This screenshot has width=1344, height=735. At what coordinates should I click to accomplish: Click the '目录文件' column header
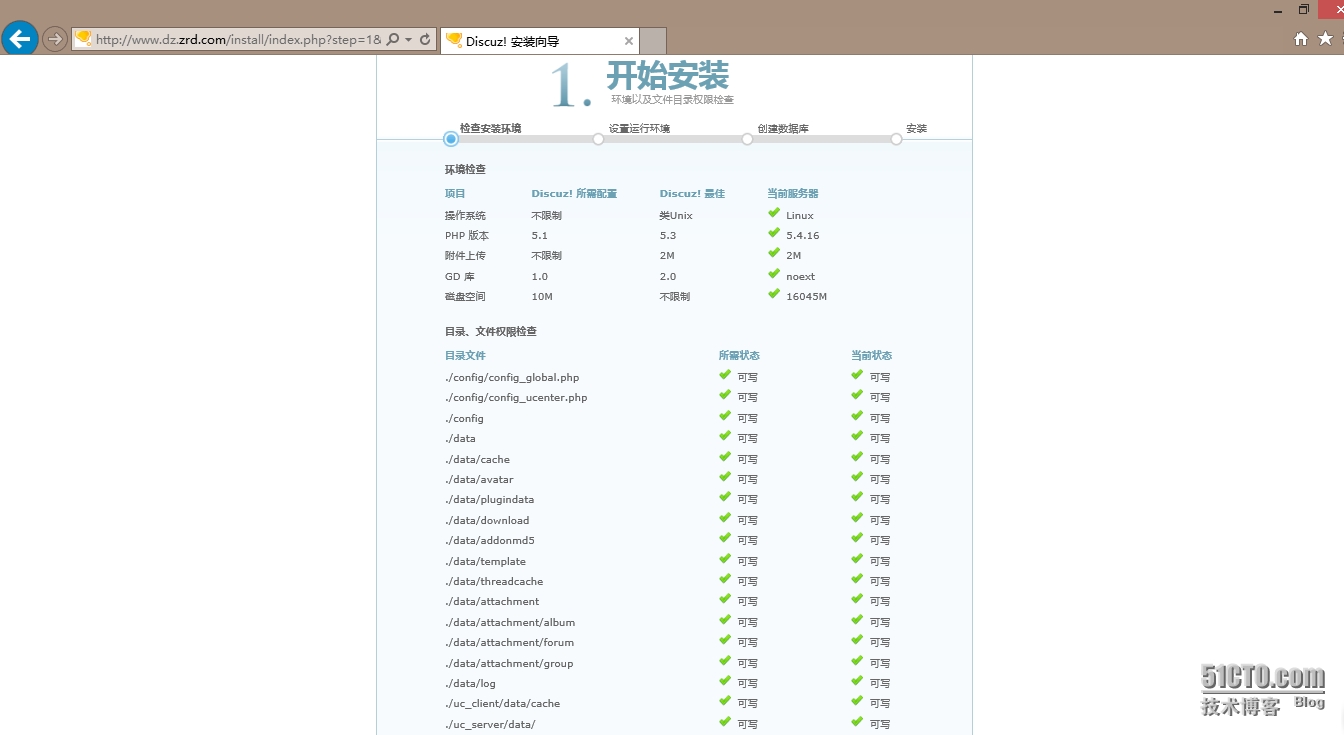(465, 356)
